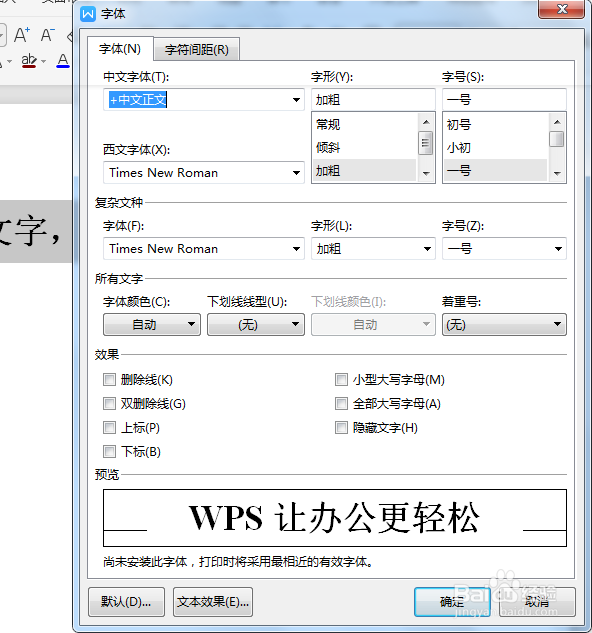
Task: Click the WPS logo in dialog title bar
Action: (88, 14)
